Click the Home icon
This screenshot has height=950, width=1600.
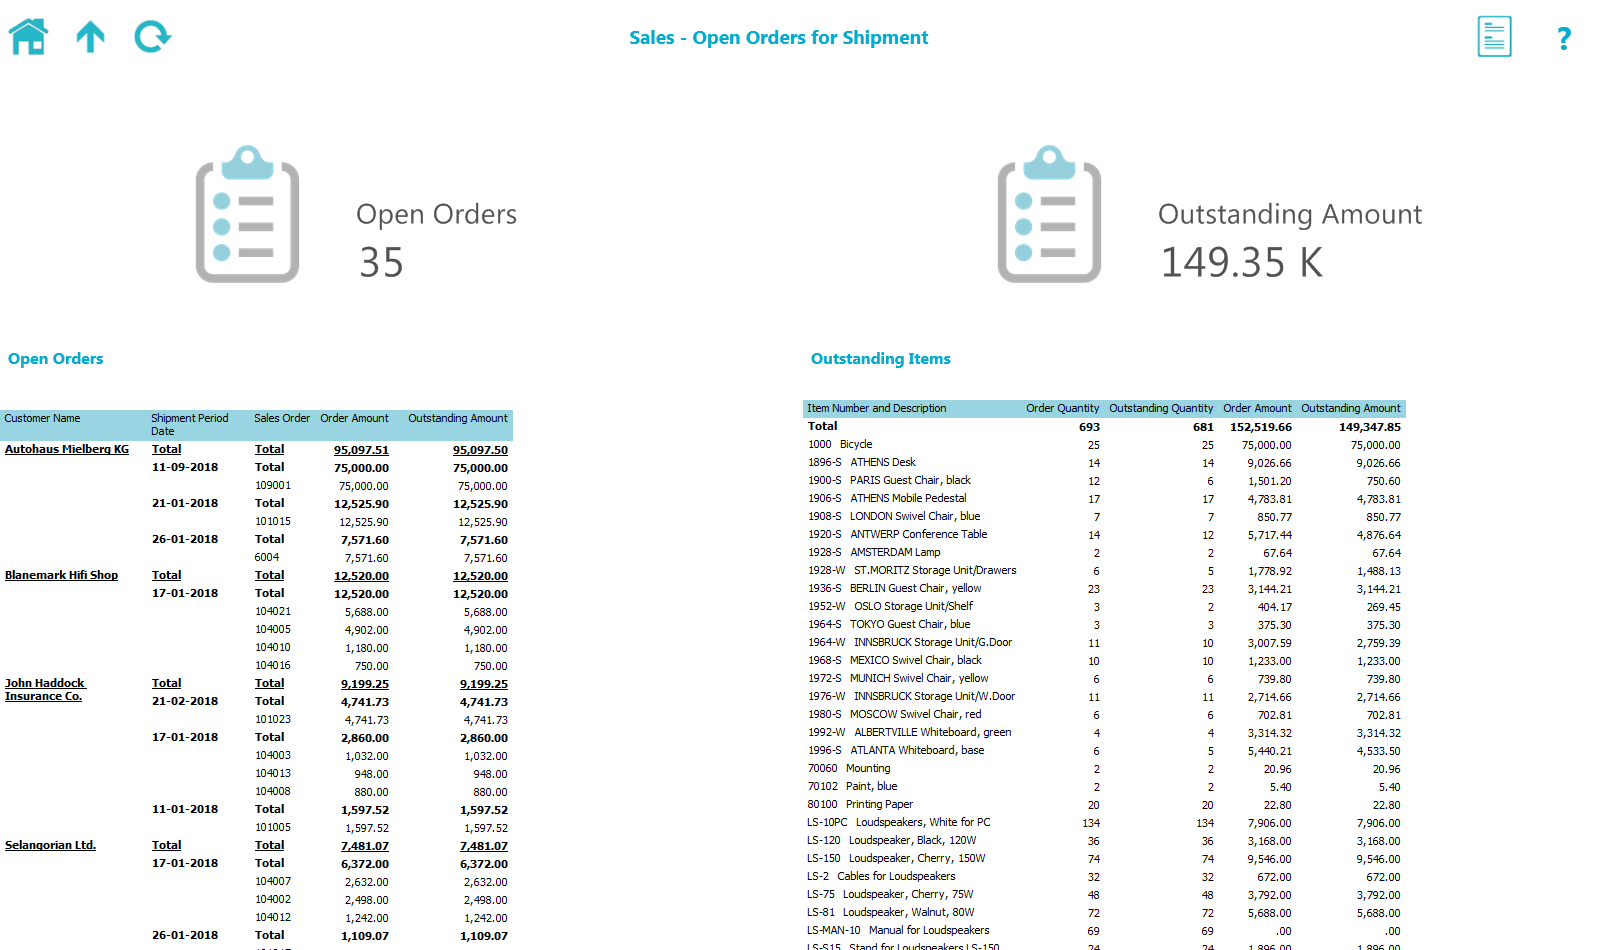click(27, 36)
